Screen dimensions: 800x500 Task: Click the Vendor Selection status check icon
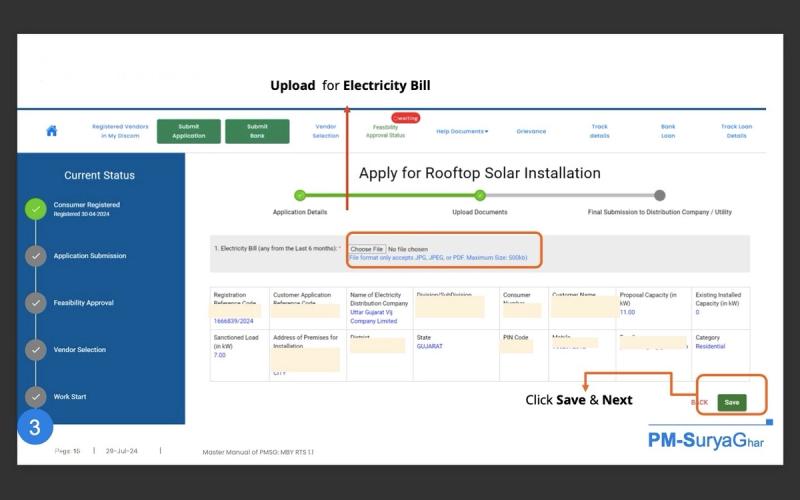[x=36, y=350]
